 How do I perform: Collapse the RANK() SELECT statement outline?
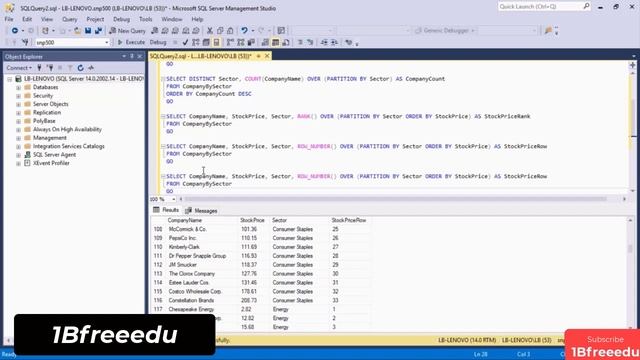tap(163, 116)
